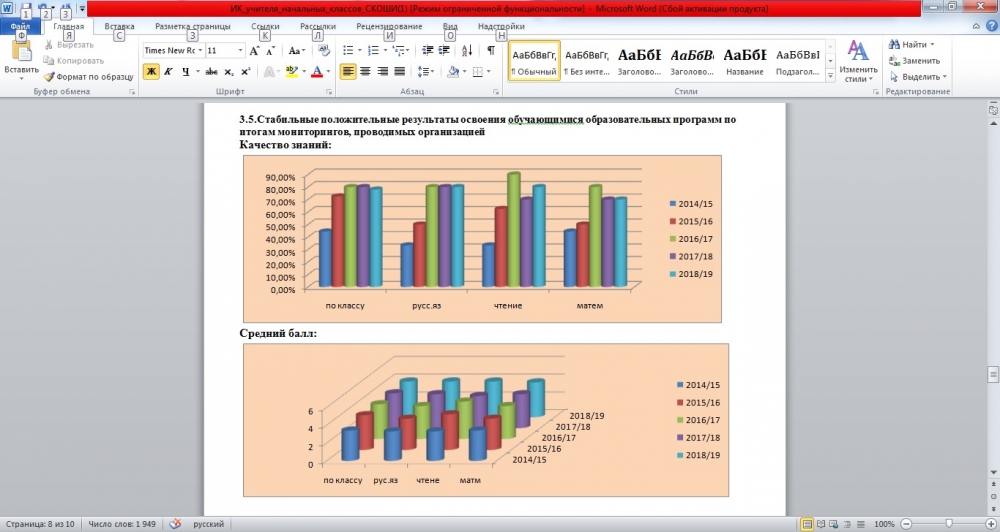Clear formatting
This screenshot has height=532, width=1000.
[x=324, y=50]
